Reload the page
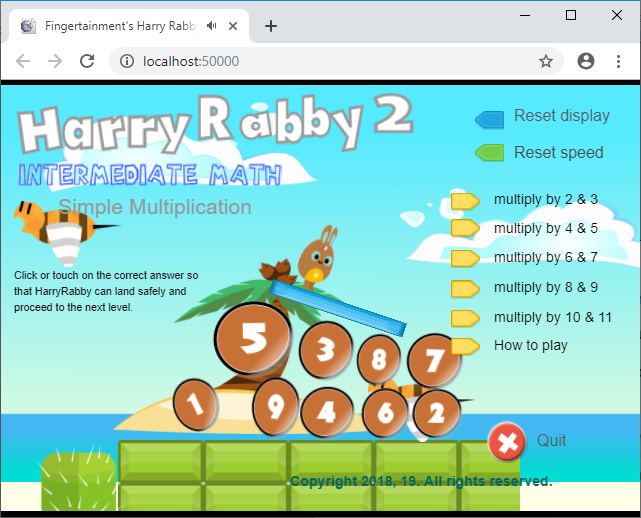This screenshot has height=518, width=641. pos(87,61)
